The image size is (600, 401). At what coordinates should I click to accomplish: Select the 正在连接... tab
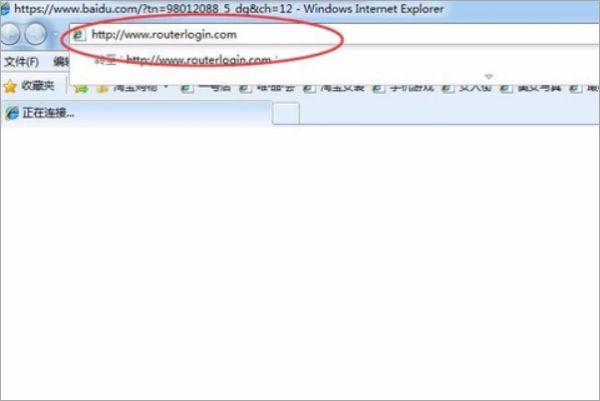(137, 113)
